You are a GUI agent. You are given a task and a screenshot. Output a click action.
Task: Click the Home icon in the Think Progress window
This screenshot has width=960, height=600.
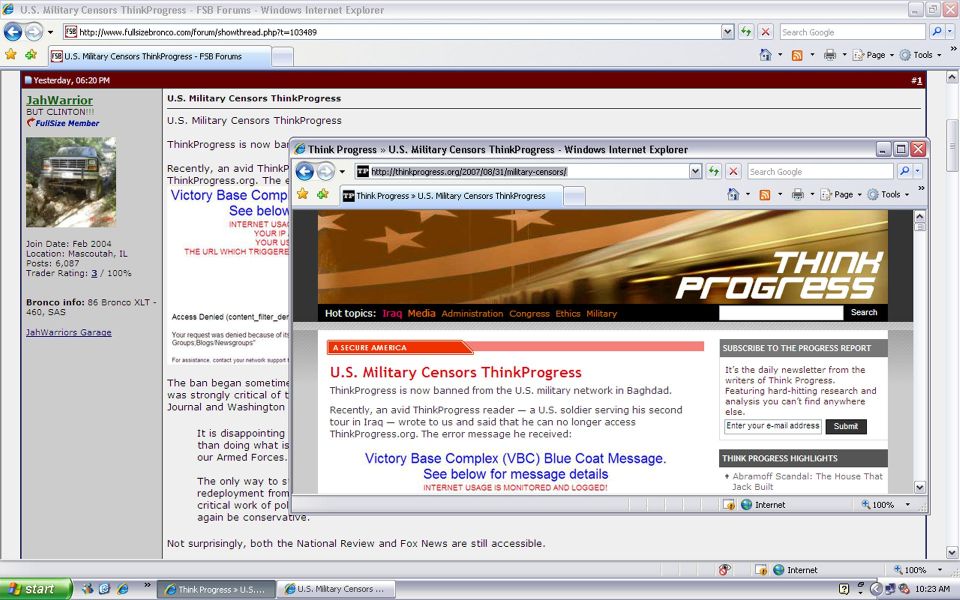click(733, 195)
